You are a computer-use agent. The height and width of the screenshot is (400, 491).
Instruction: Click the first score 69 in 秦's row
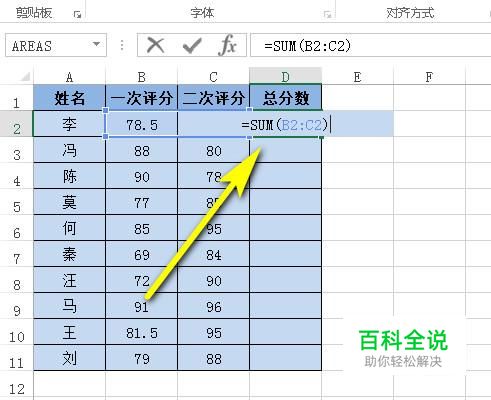click(x=142, y=254)
